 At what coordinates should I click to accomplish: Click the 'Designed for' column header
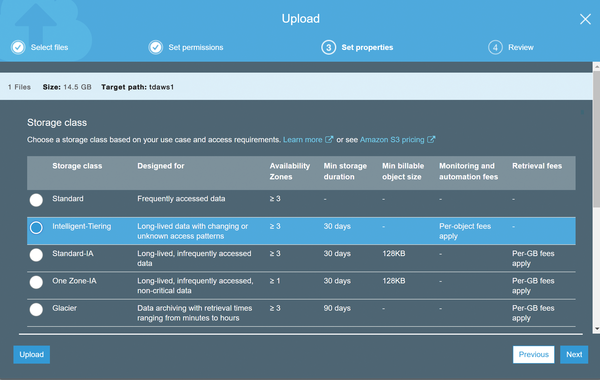161,166
